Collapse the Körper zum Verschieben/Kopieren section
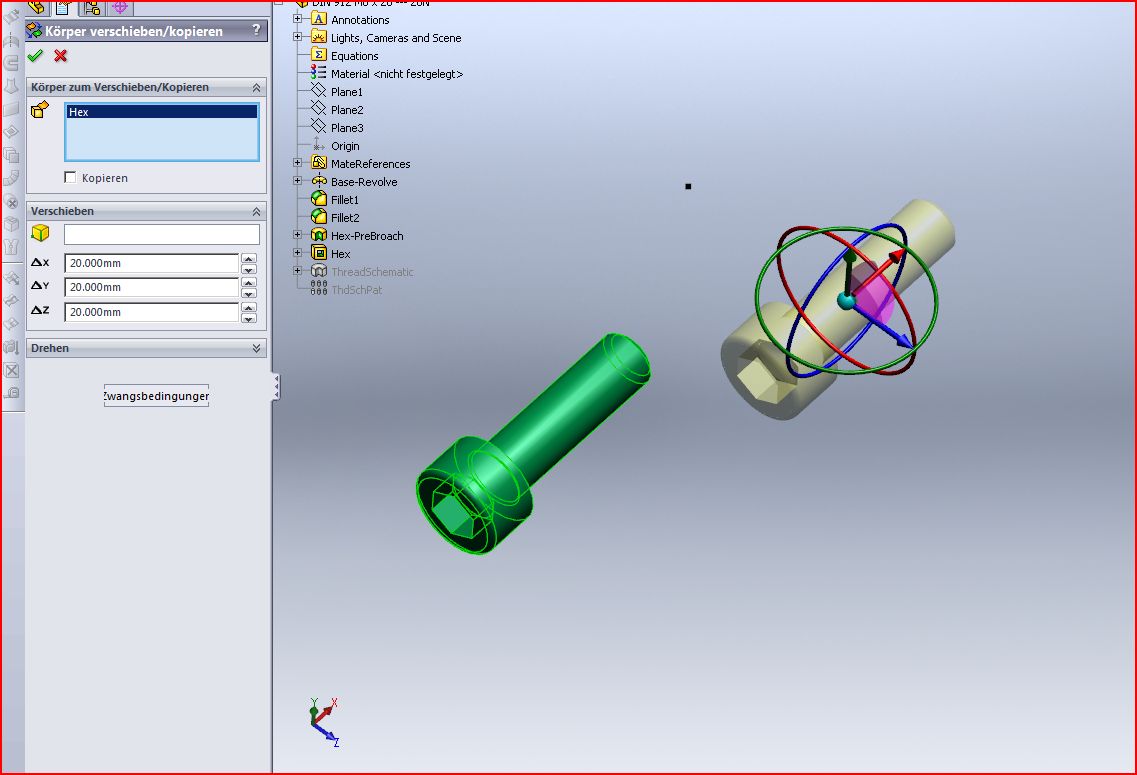Viewport: 1137px width, 775px height. (256, 87)
